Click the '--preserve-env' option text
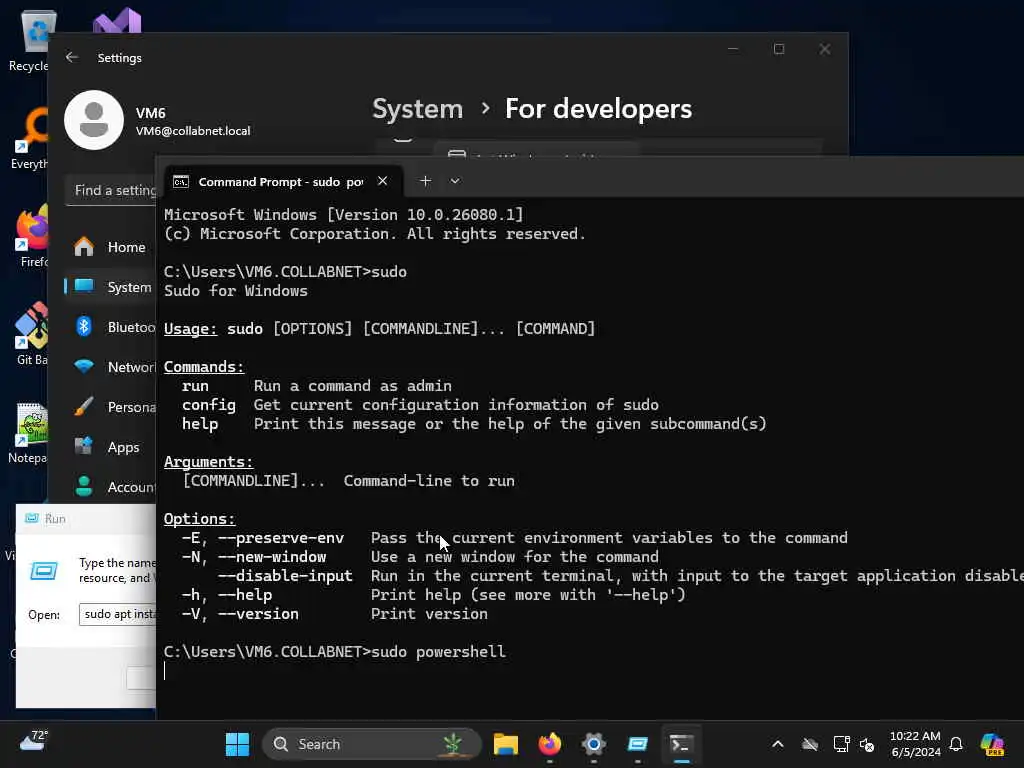The width and height of the screenshot is (1024, 768). (x=281, y=538)
